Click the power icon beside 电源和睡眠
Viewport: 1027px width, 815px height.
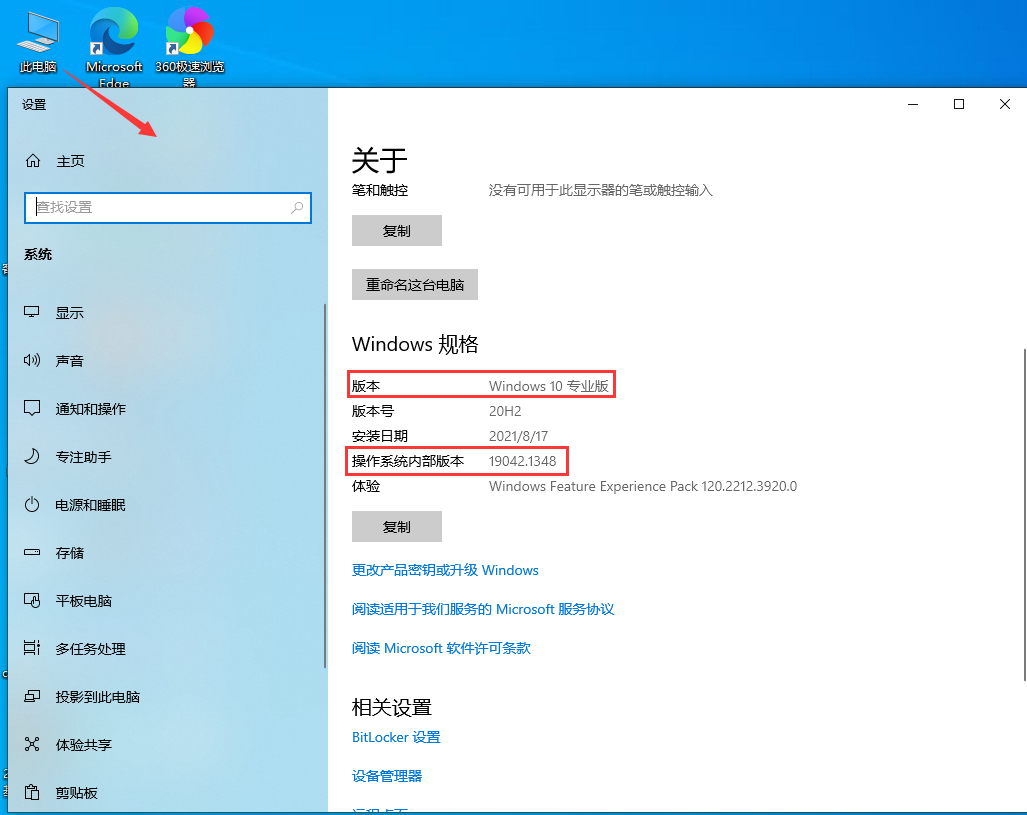(x=31, y=504)
